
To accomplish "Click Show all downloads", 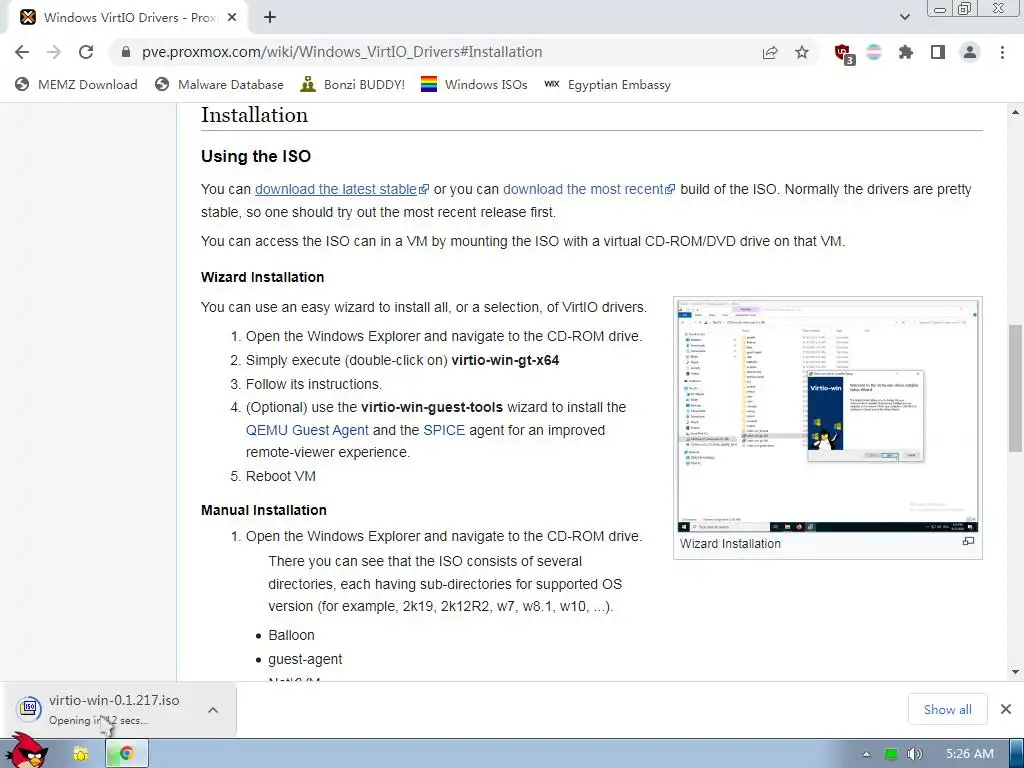I will 948,710.
